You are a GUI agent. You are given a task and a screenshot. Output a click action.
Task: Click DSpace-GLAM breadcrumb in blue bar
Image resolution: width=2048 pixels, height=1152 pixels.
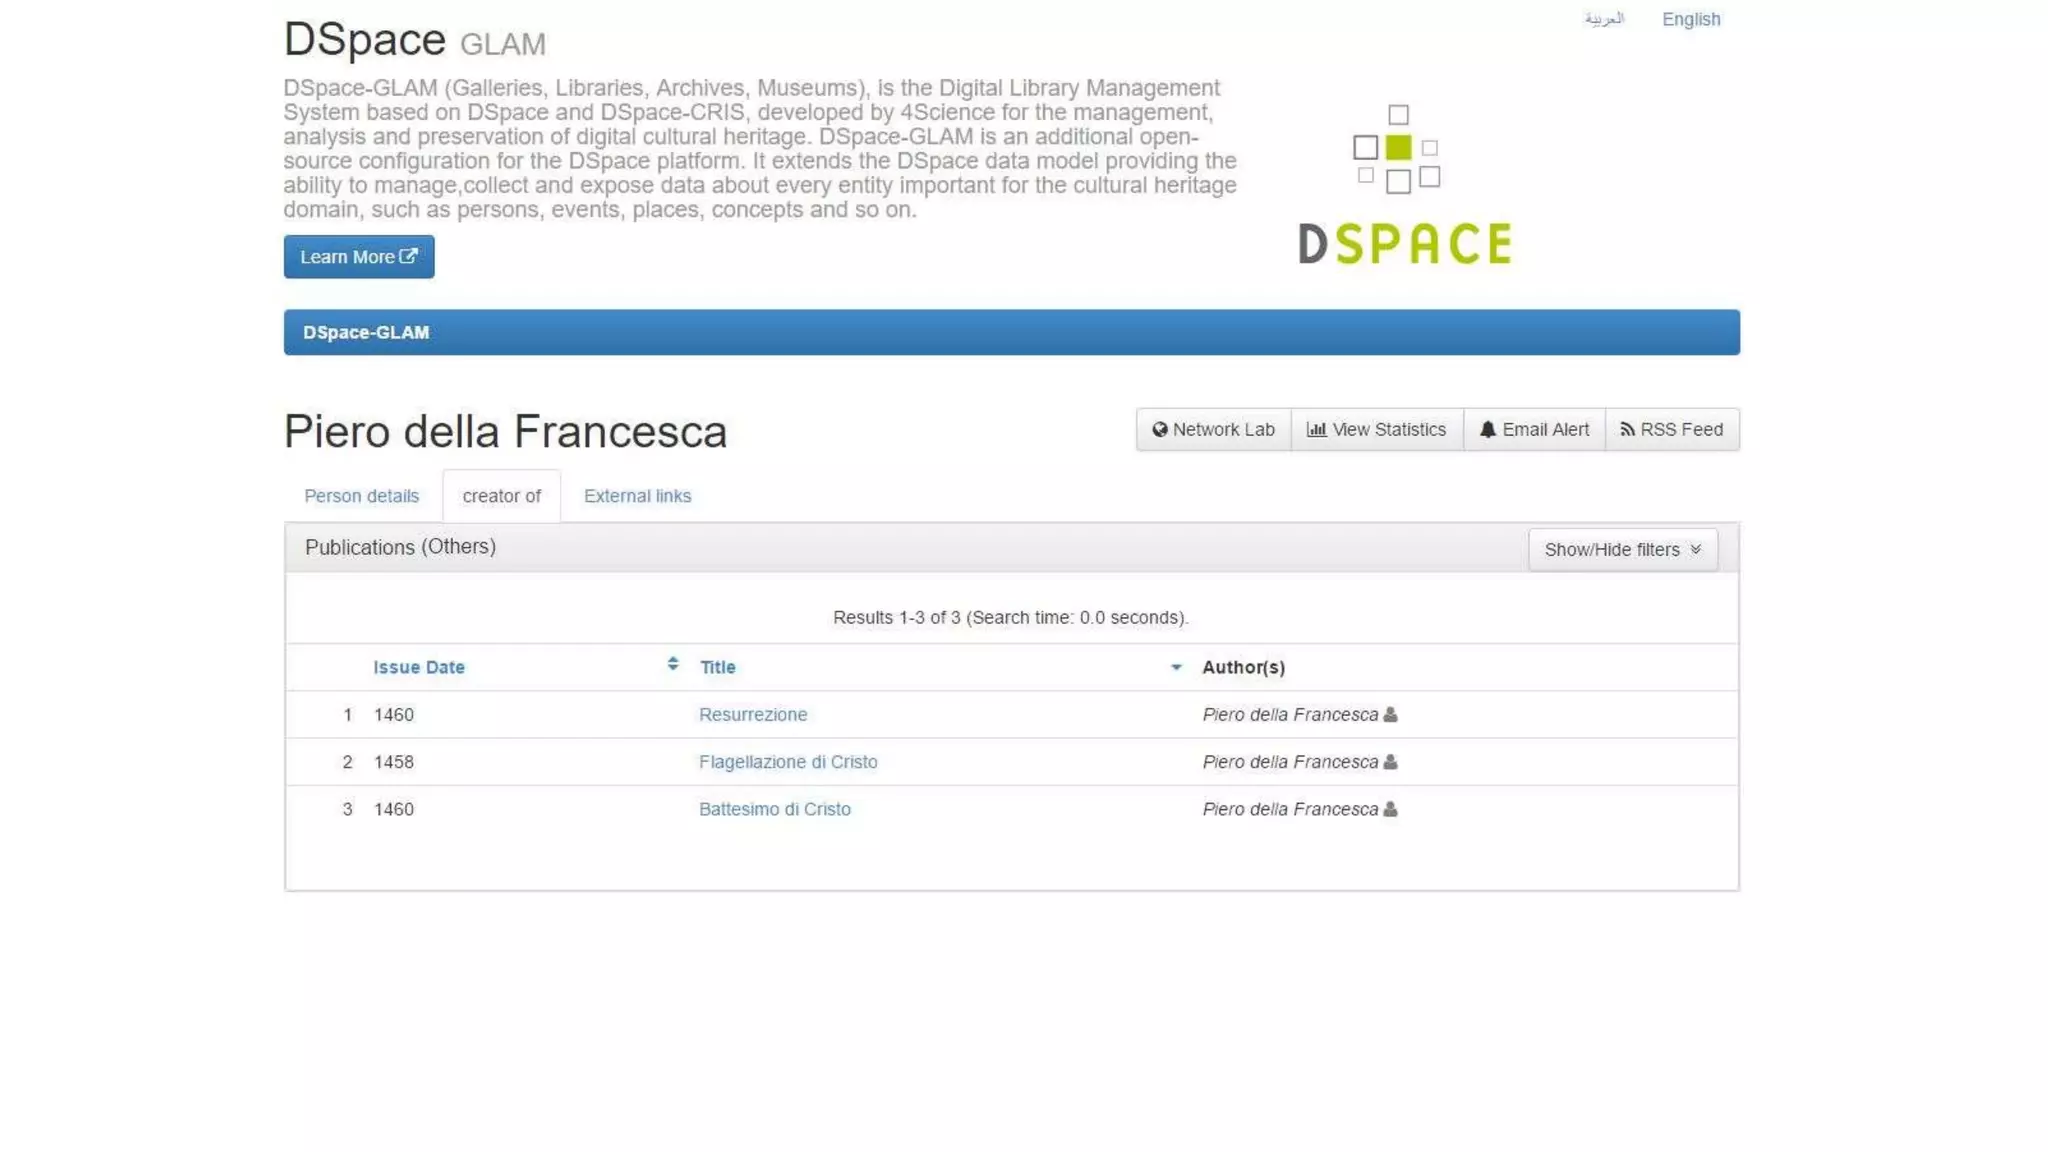pos(366,332)
